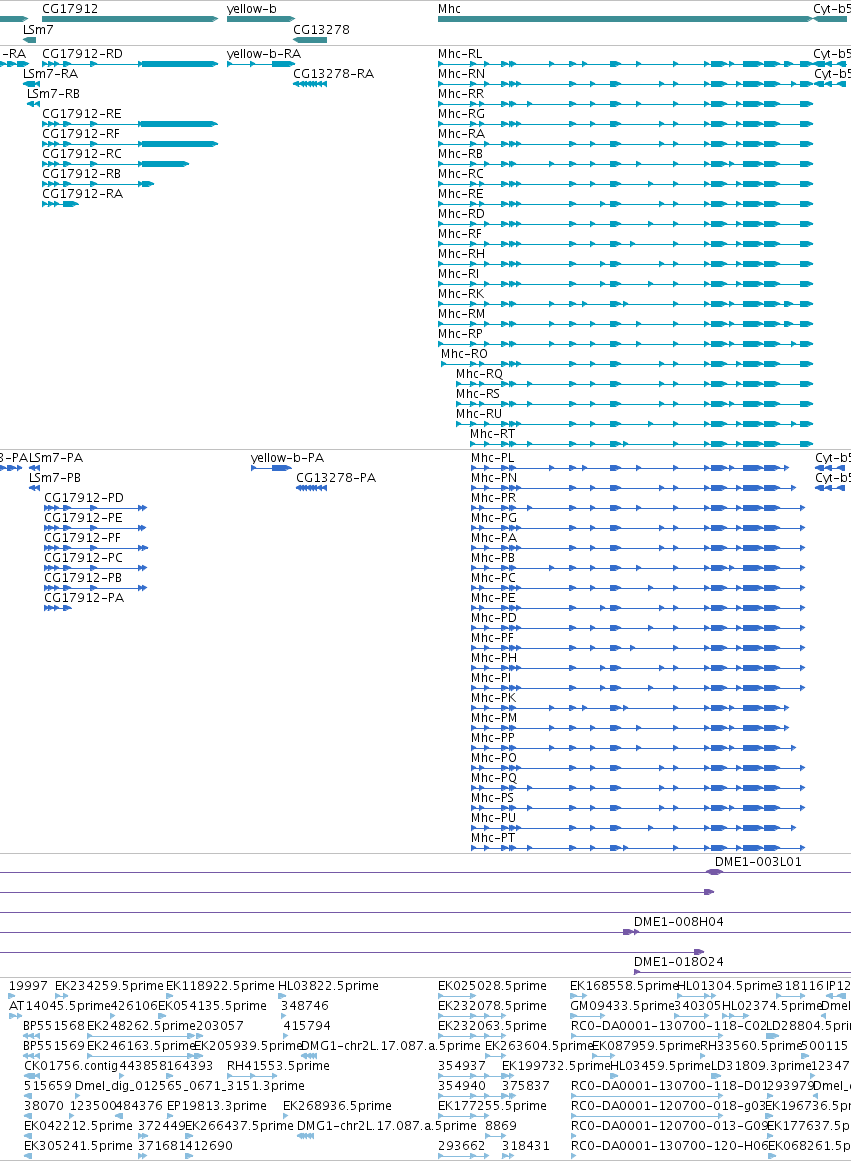Image resolution: width=851 pixels, height=1161 pixels.
Task: Click the Mhc-RR transcript label
Action: coord(461,94)
